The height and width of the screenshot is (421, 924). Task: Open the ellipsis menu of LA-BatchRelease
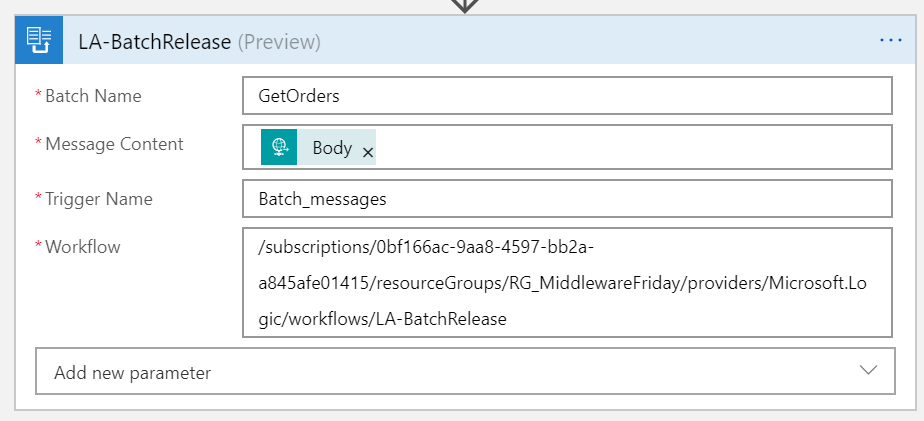[x=890, y=40]
